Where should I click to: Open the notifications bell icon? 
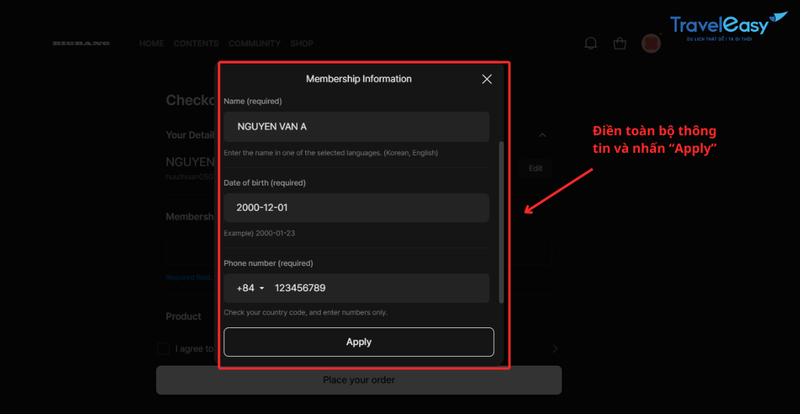point(591,43)
